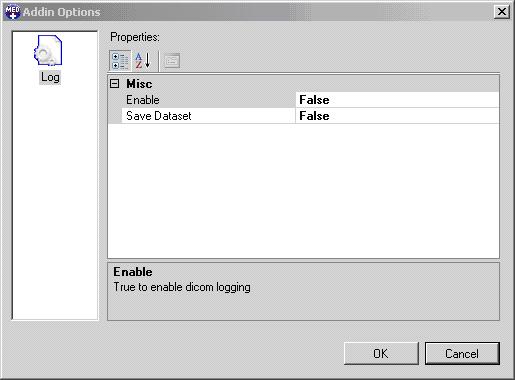Screen dimensions: 515x380
Task: Click empty area of the property grid
Action: coord(303,190)
